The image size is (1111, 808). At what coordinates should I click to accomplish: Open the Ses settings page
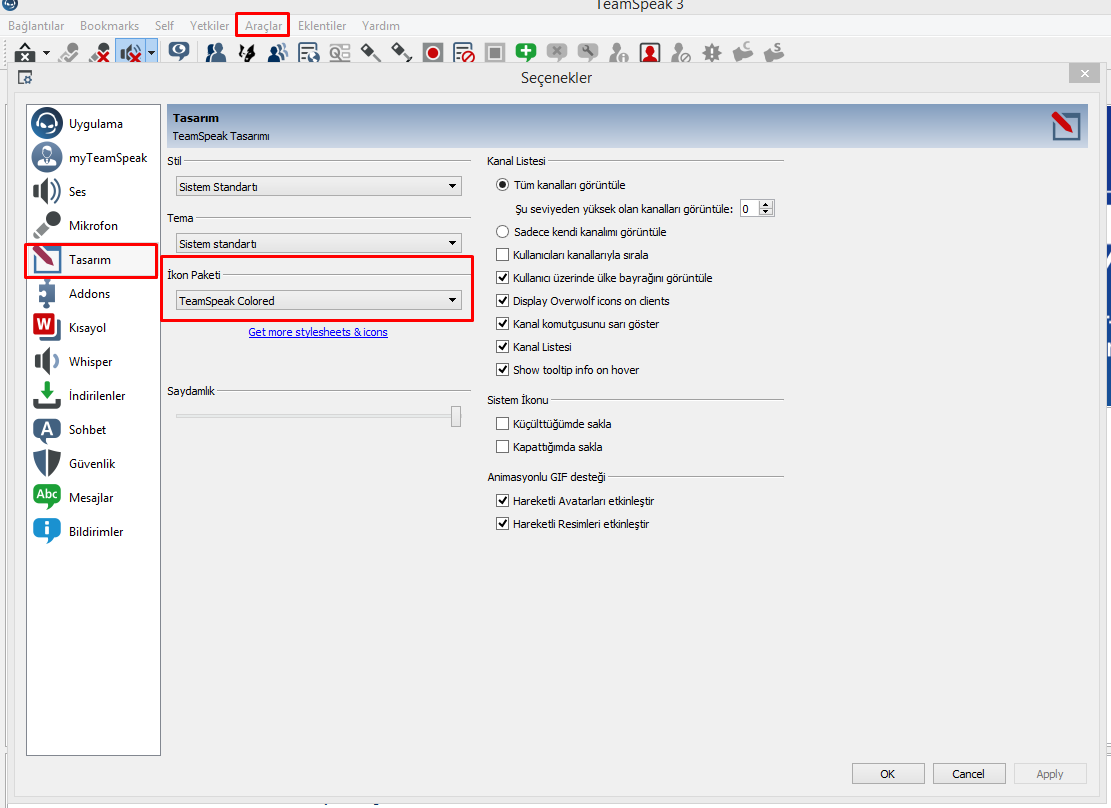[93, 191]
